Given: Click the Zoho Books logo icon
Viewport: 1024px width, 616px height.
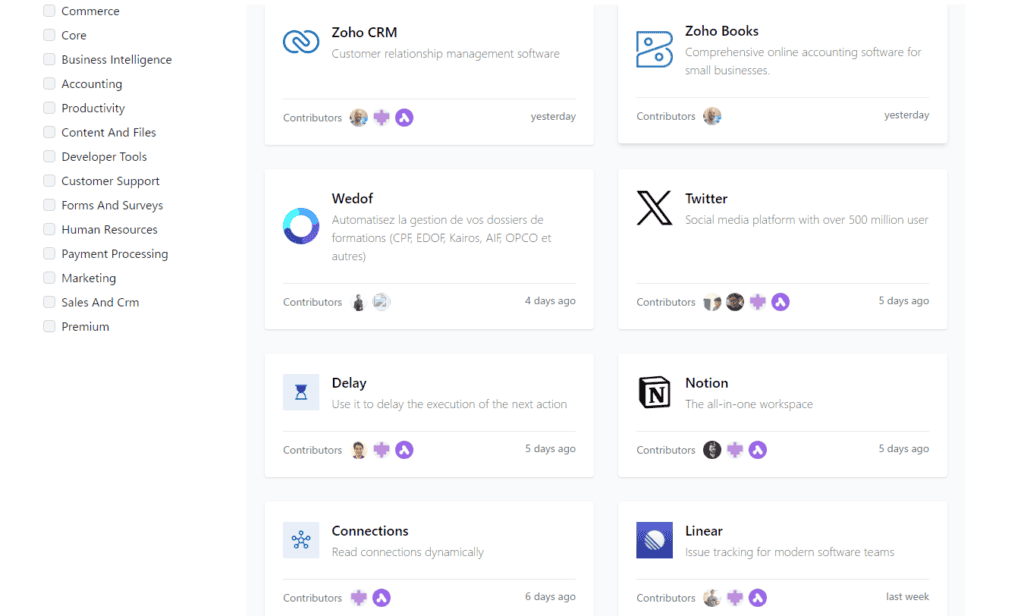Looking at the screenshot, I should coord(654,49).
